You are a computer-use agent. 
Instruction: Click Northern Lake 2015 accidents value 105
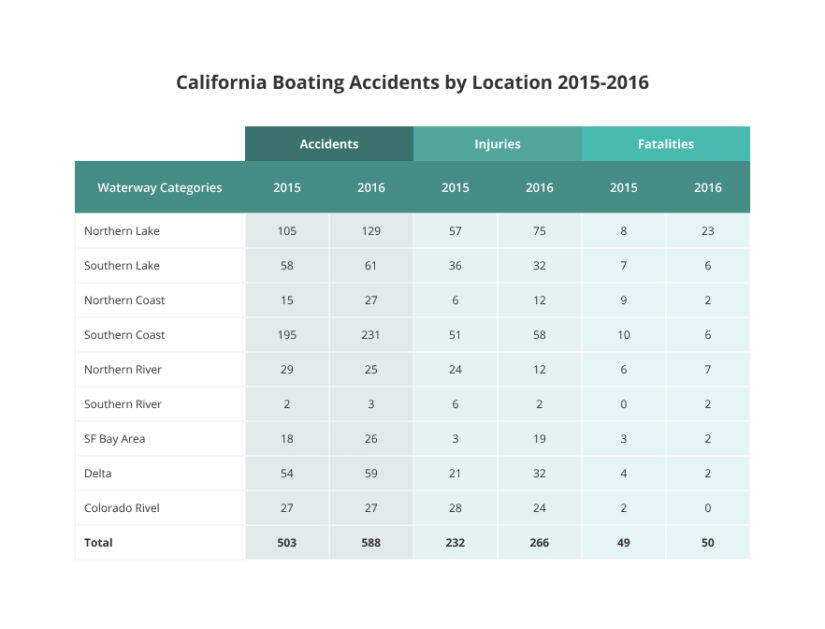[287, 231]
